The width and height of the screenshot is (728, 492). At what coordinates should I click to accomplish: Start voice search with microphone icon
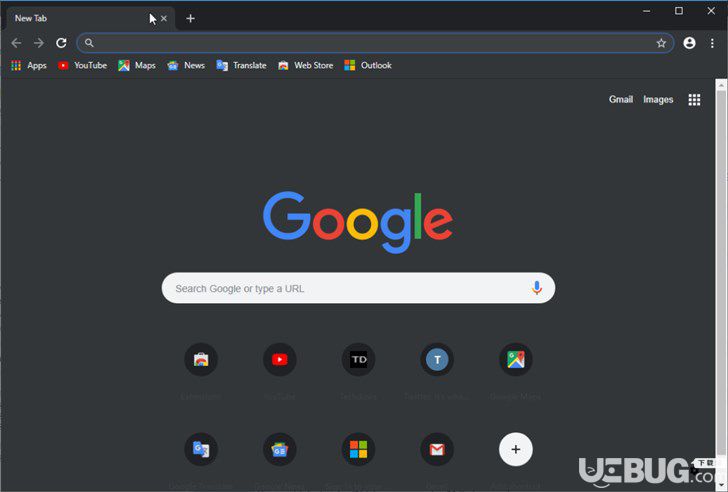[x=537, y=288]
